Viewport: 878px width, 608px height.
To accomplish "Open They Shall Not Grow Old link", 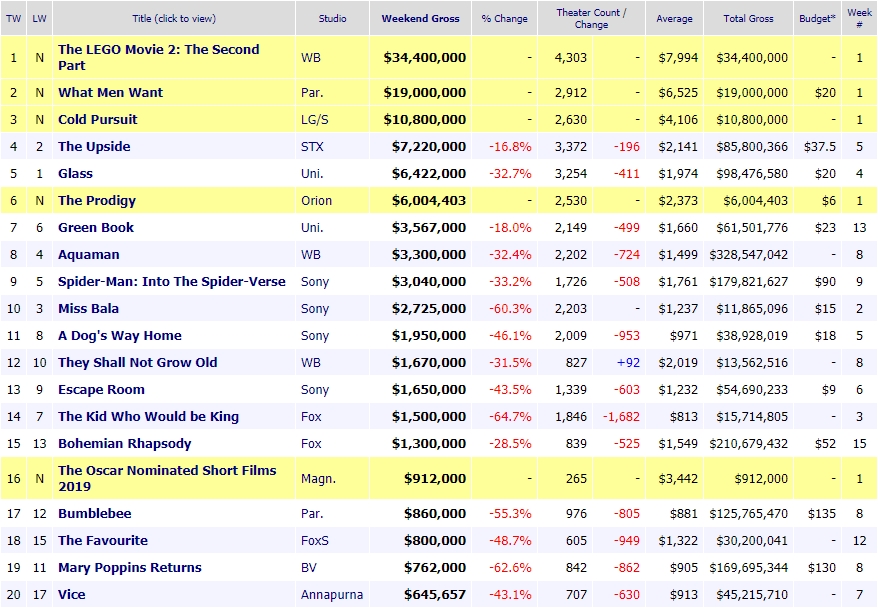I will (138, 362).
